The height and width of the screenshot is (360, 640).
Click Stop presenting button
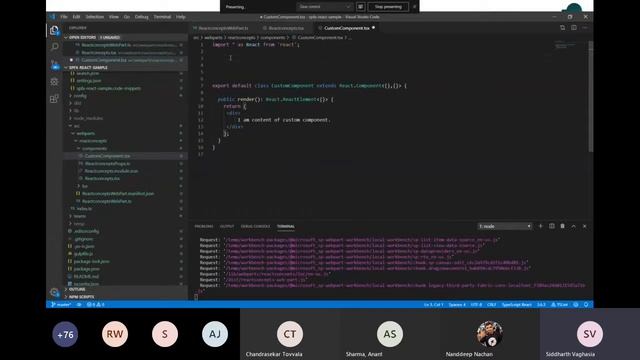point(388,7)
